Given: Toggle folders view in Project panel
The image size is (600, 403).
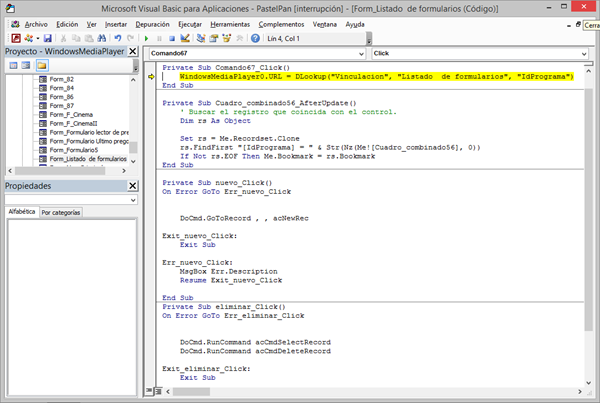Looking at the screenshot, I should pyautogui.click(x=42, y=65).
